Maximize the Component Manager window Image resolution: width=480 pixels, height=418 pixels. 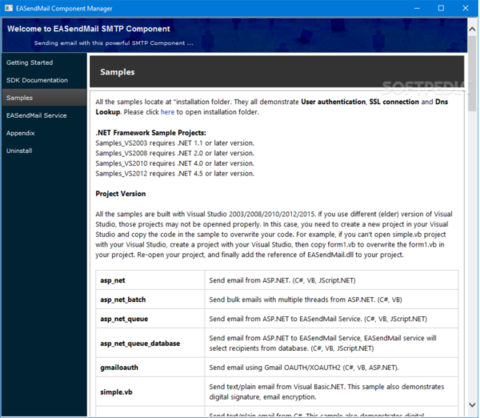click(441, 8)
